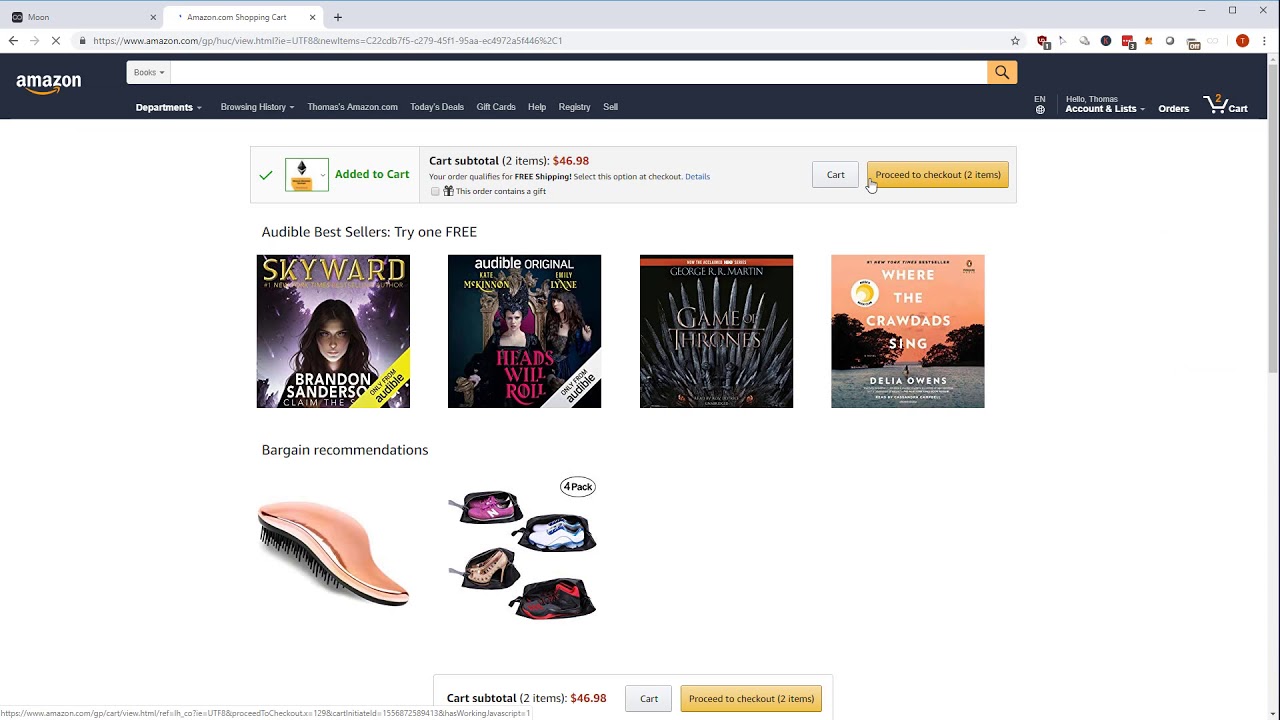The height and width of the screenshot is (720, 1280).
Task: Click the bottom Cart button
Action: tap(649, 699)
